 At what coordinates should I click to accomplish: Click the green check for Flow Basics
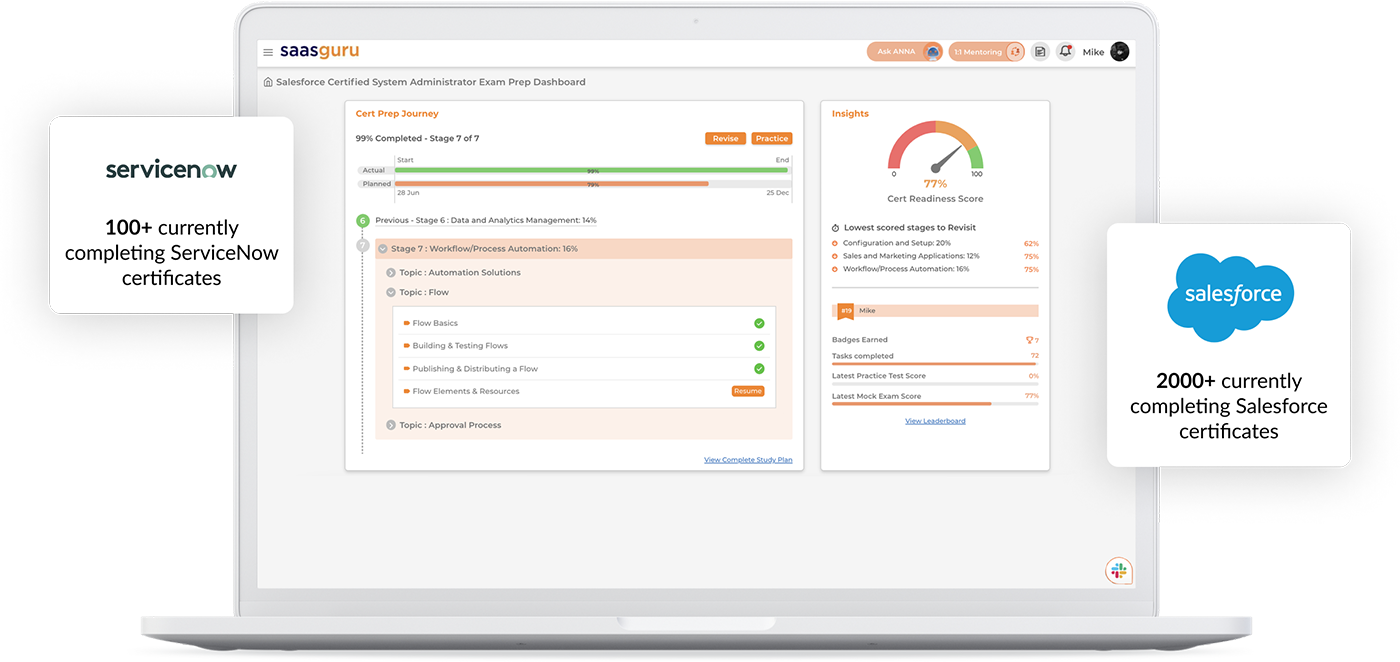point(759,323)
